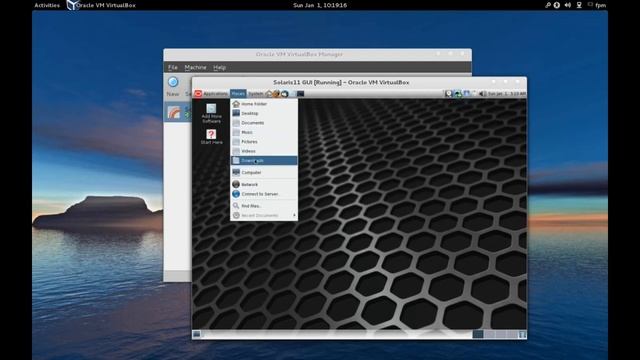Open Pictures from the Places menu
The height and width of the screenshot is (360, 640).
[264, 142]
